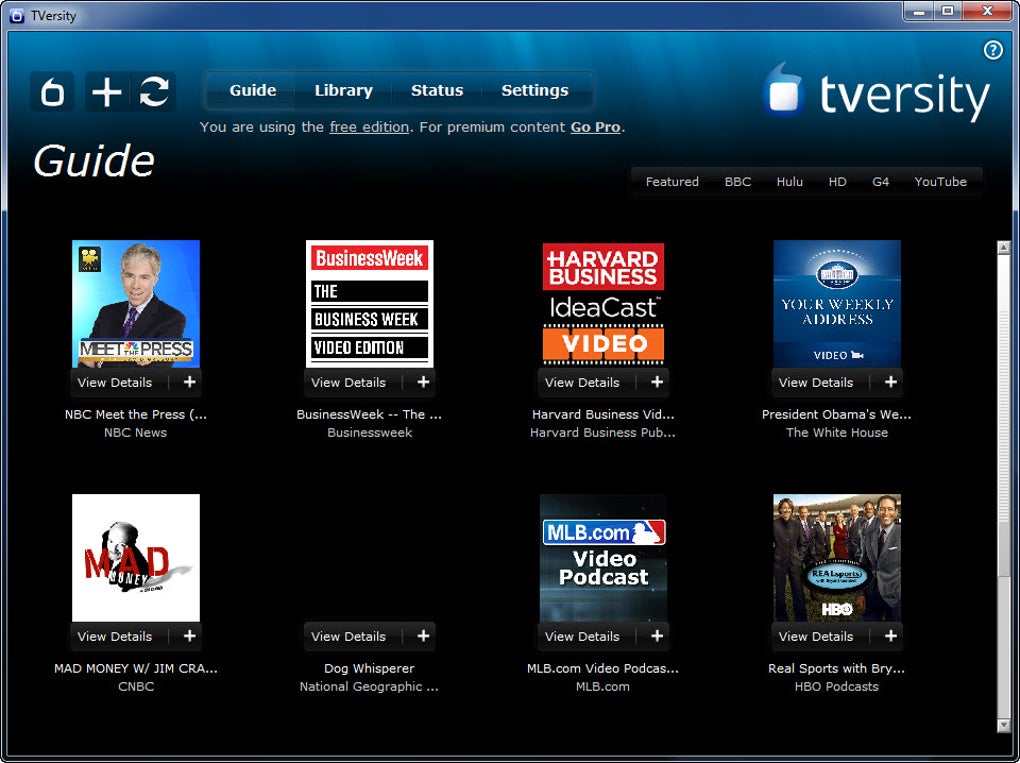Open the HBO Real Sports thumbnail
This screenshot has width=1020, height=763.
click(837, 557)
